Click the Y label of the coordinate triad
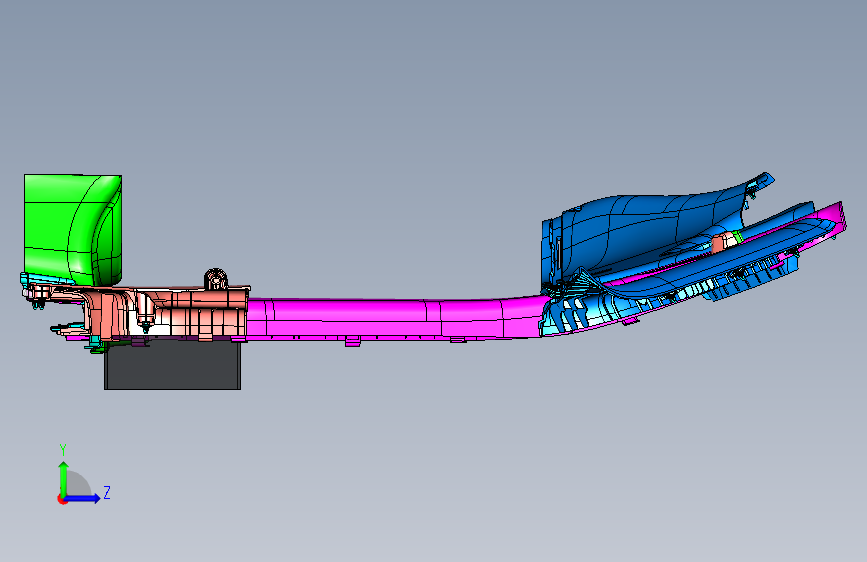 tap(63, 450)
